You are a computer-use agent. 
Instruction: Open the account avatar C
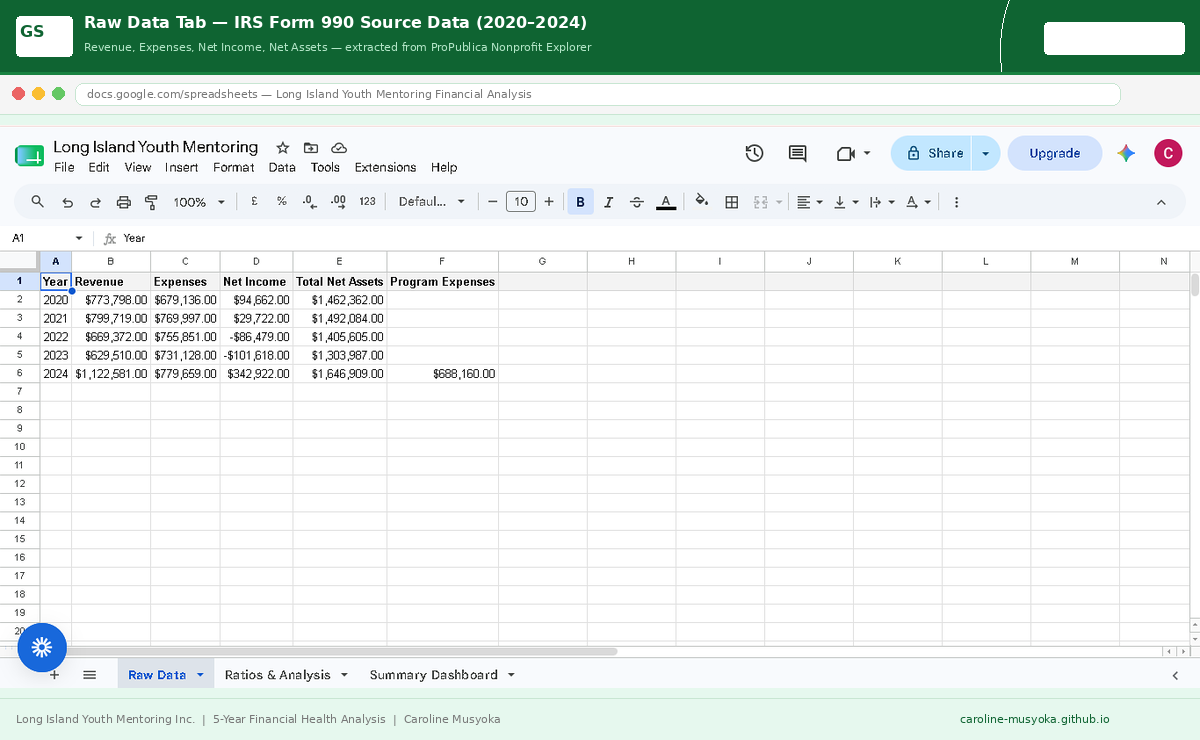(x=1168, y=153)
